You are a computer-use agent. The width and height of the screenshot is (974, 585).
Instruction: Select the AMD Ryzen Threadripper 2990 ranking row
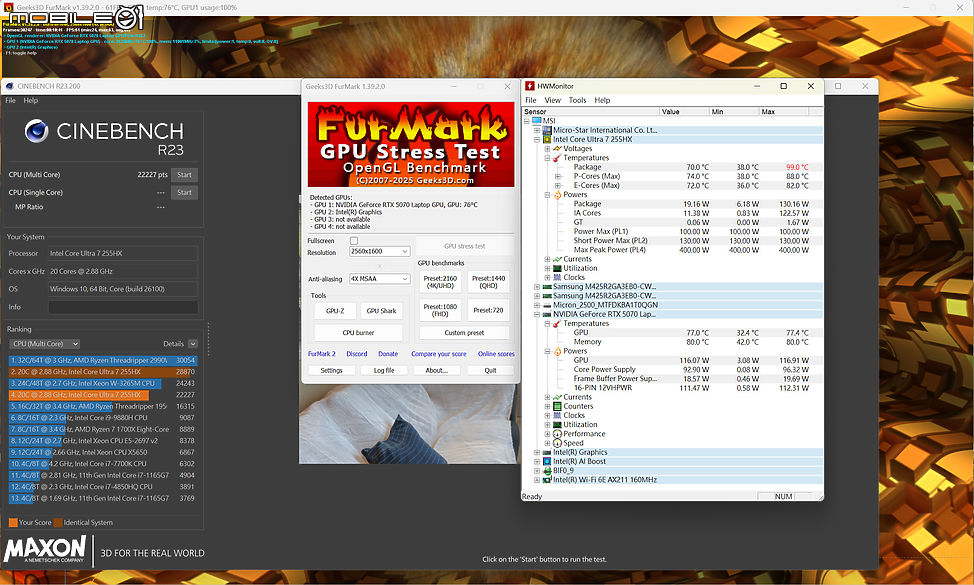(x=103, y=360)
